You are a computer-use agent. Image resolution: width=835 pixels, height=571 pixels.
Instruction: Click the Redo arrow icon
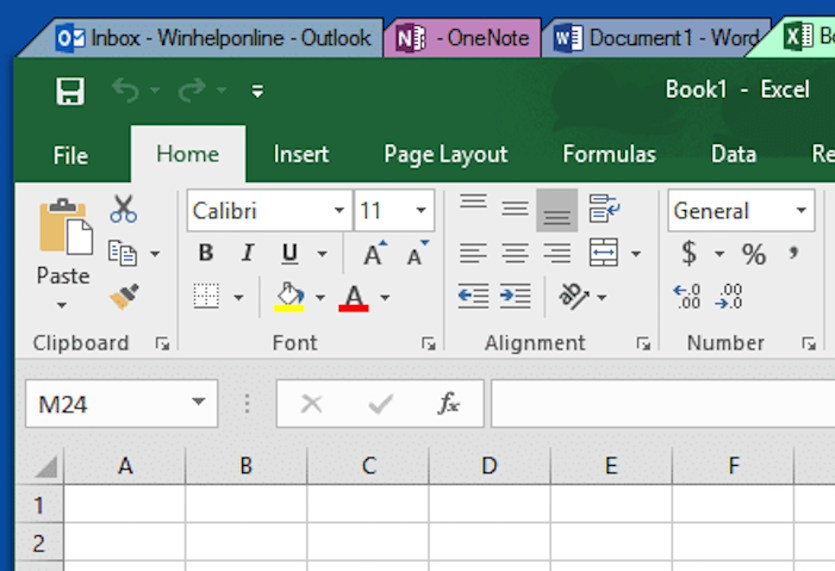pyautogui.click(x=192, y=90)
